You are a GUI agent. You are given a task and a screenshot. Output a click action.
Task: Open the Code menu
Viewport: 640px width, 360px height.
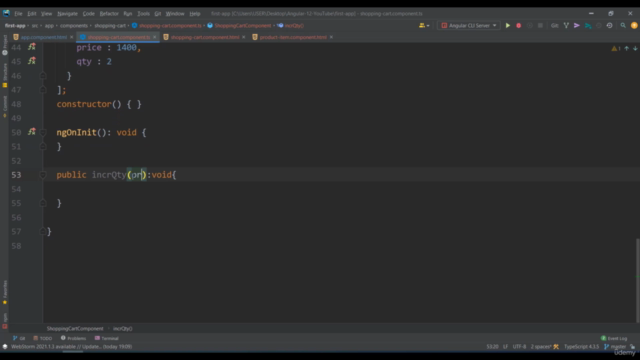(x=89, y=13)
